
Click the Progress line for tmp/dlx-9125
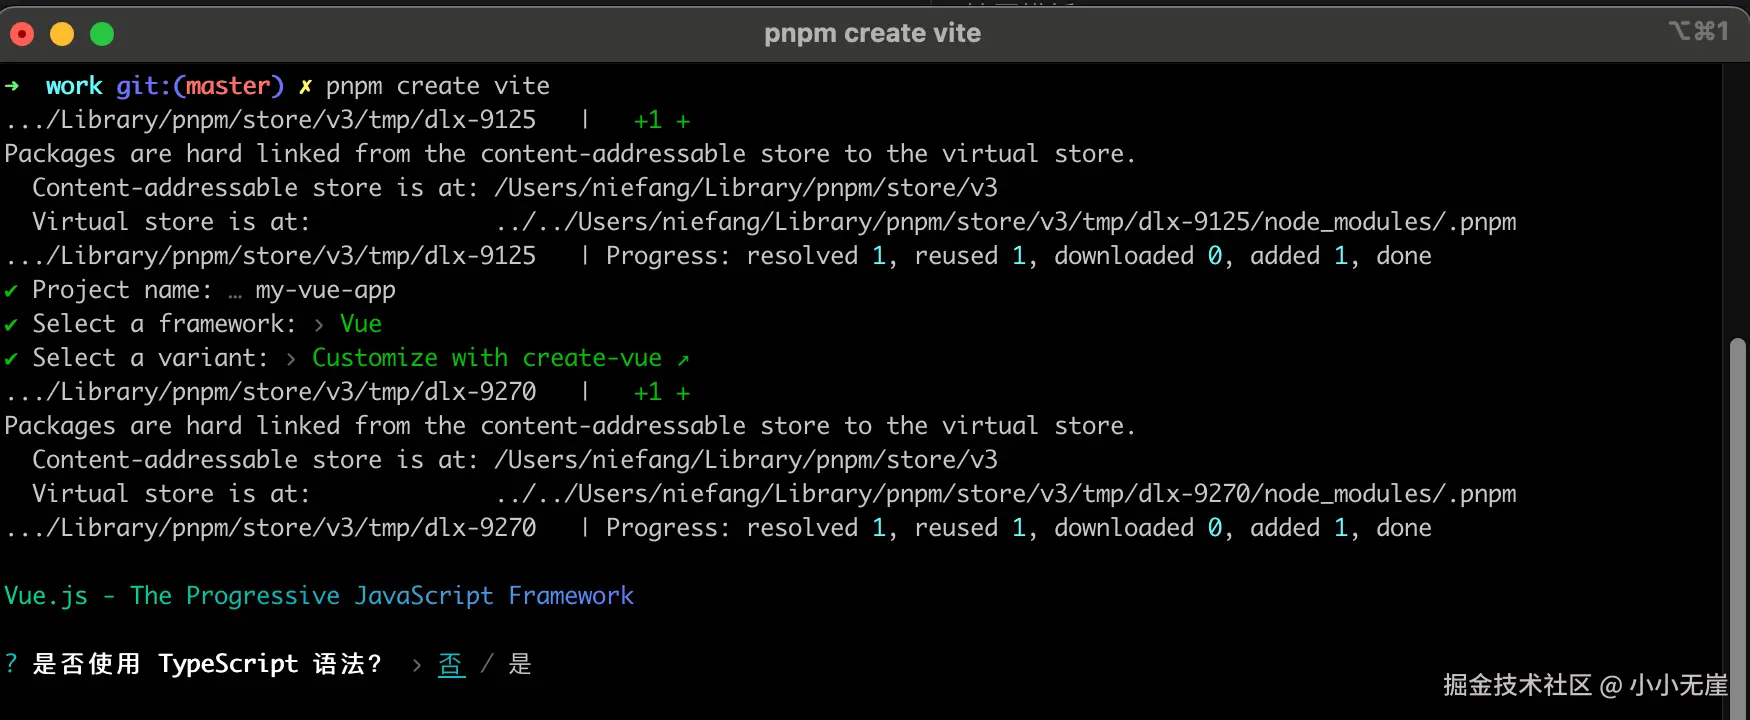pyautogui.click(x=718, y=256)
